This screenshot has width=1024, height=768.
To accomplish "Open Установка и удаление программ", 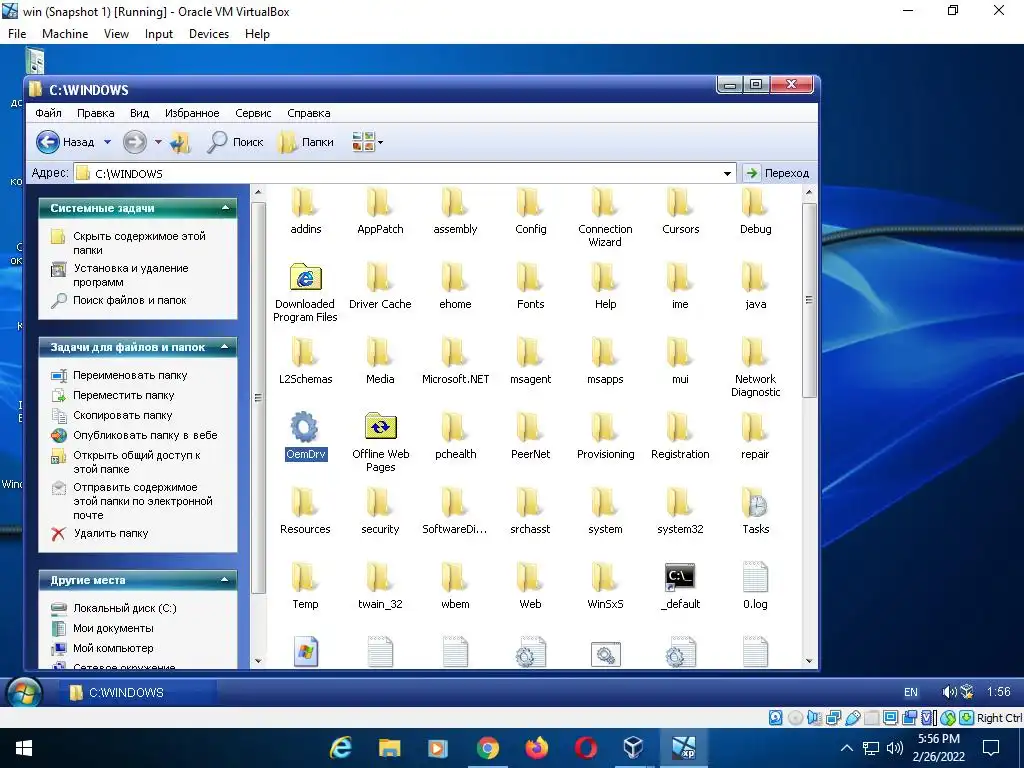I will click(x=131, y=275).
